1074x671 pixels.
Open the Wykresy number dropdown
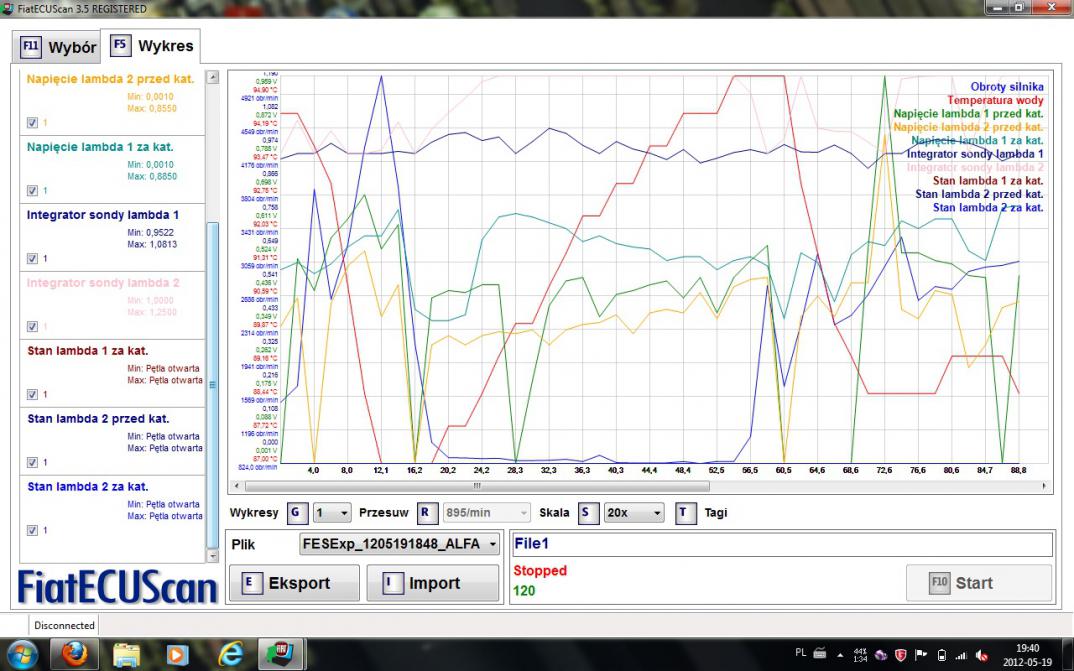[x=332, y=512]
